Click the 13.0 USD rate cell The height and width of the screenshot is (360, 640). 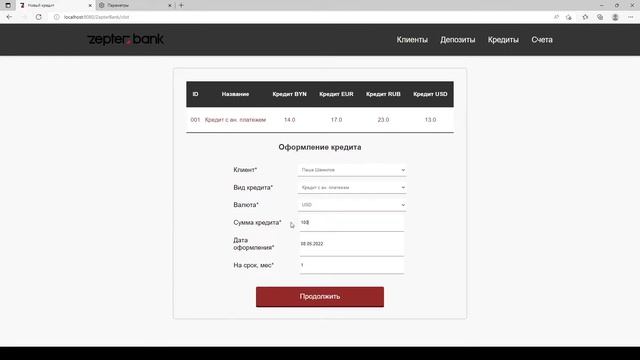click(x=430, y=120)
